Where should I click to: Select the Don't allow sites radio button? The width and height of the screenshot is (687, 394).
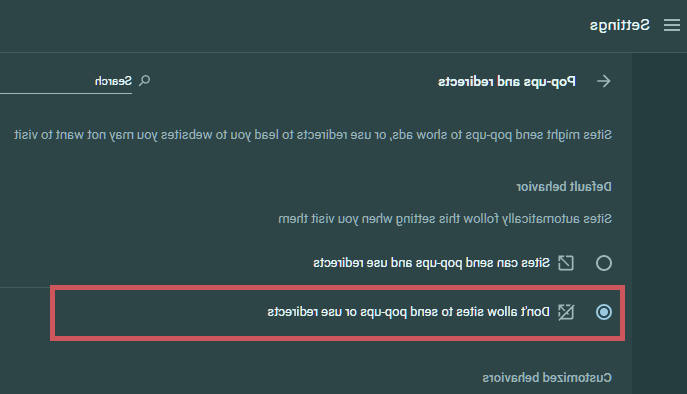pyautogui.click(x=604, y=312)
